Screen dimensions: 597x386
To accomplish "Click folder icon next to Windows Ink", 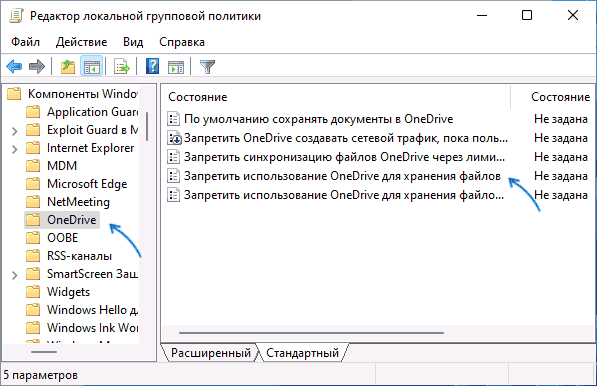I will [33, 328].
